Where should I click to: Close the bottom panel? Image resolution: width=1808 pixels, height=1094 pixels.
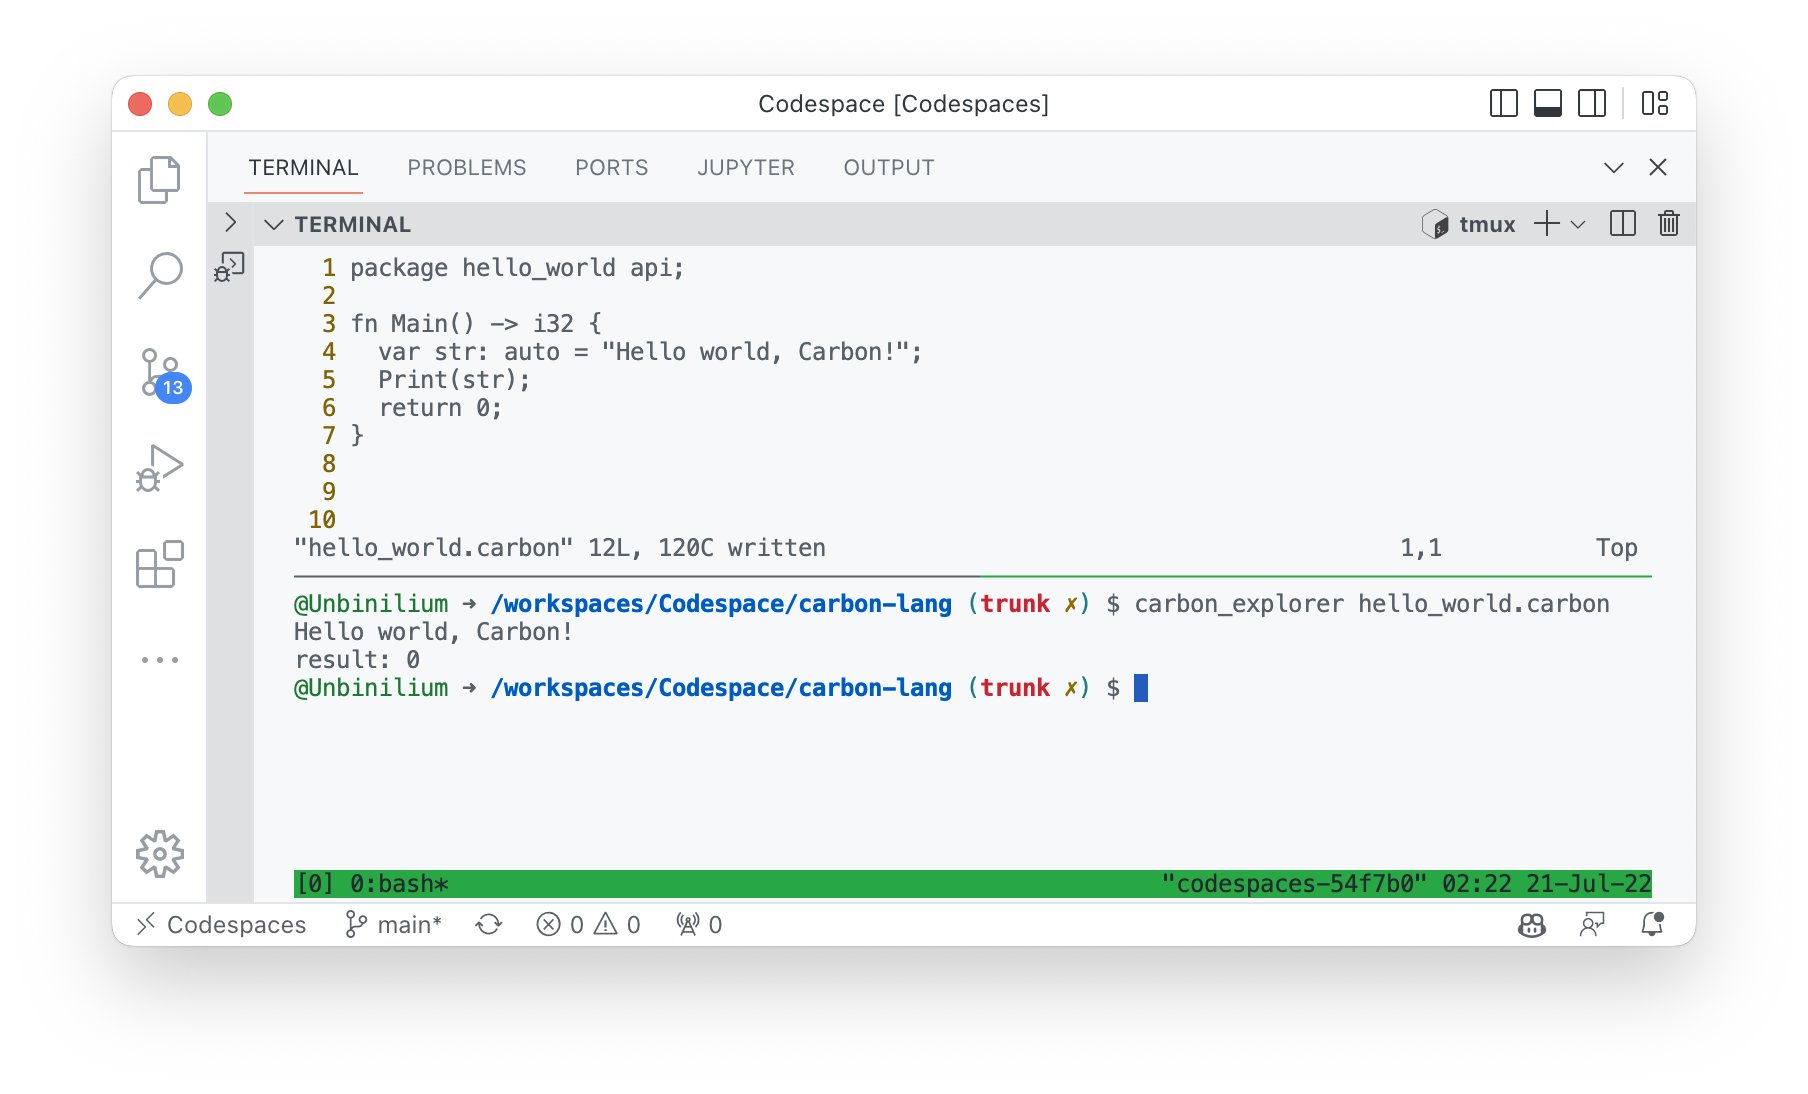1658,168
